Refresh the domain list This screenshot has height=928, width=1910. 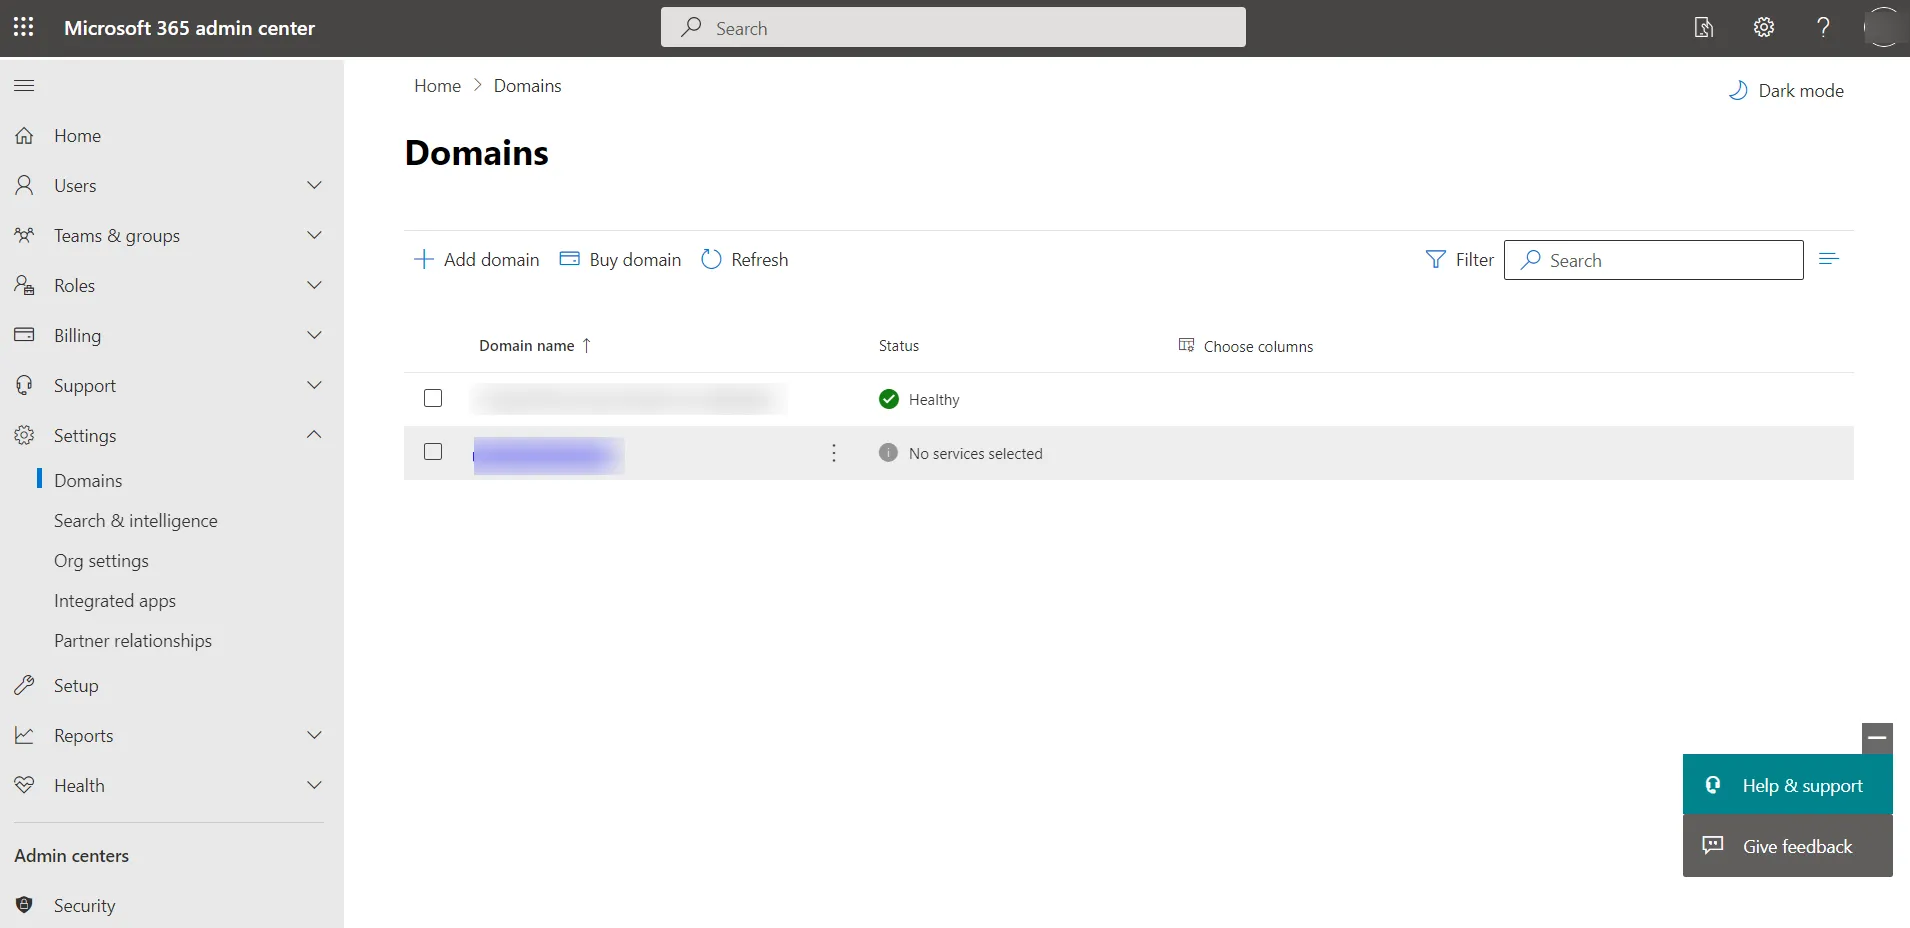(745, 259)
